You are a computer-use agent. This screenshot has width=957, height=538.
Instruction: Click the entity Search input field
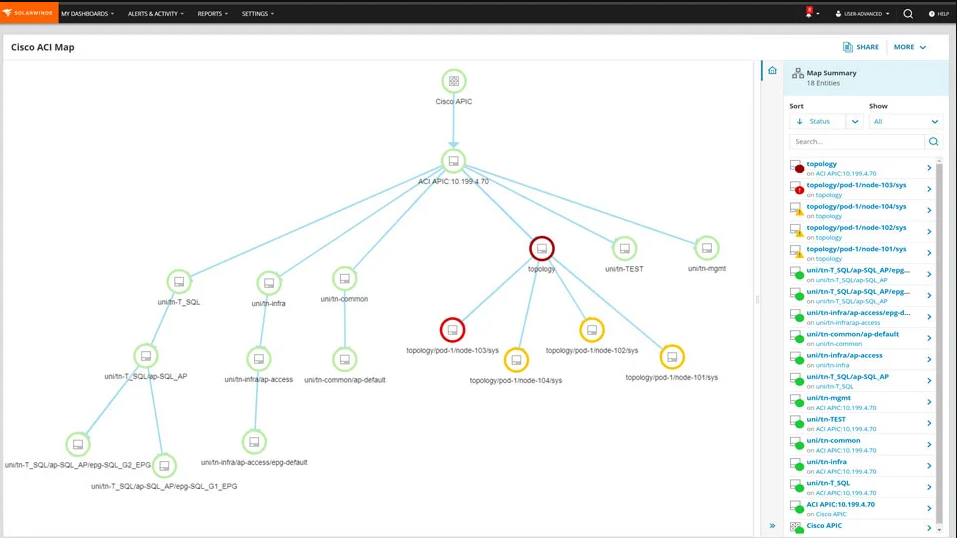(856, 142)
